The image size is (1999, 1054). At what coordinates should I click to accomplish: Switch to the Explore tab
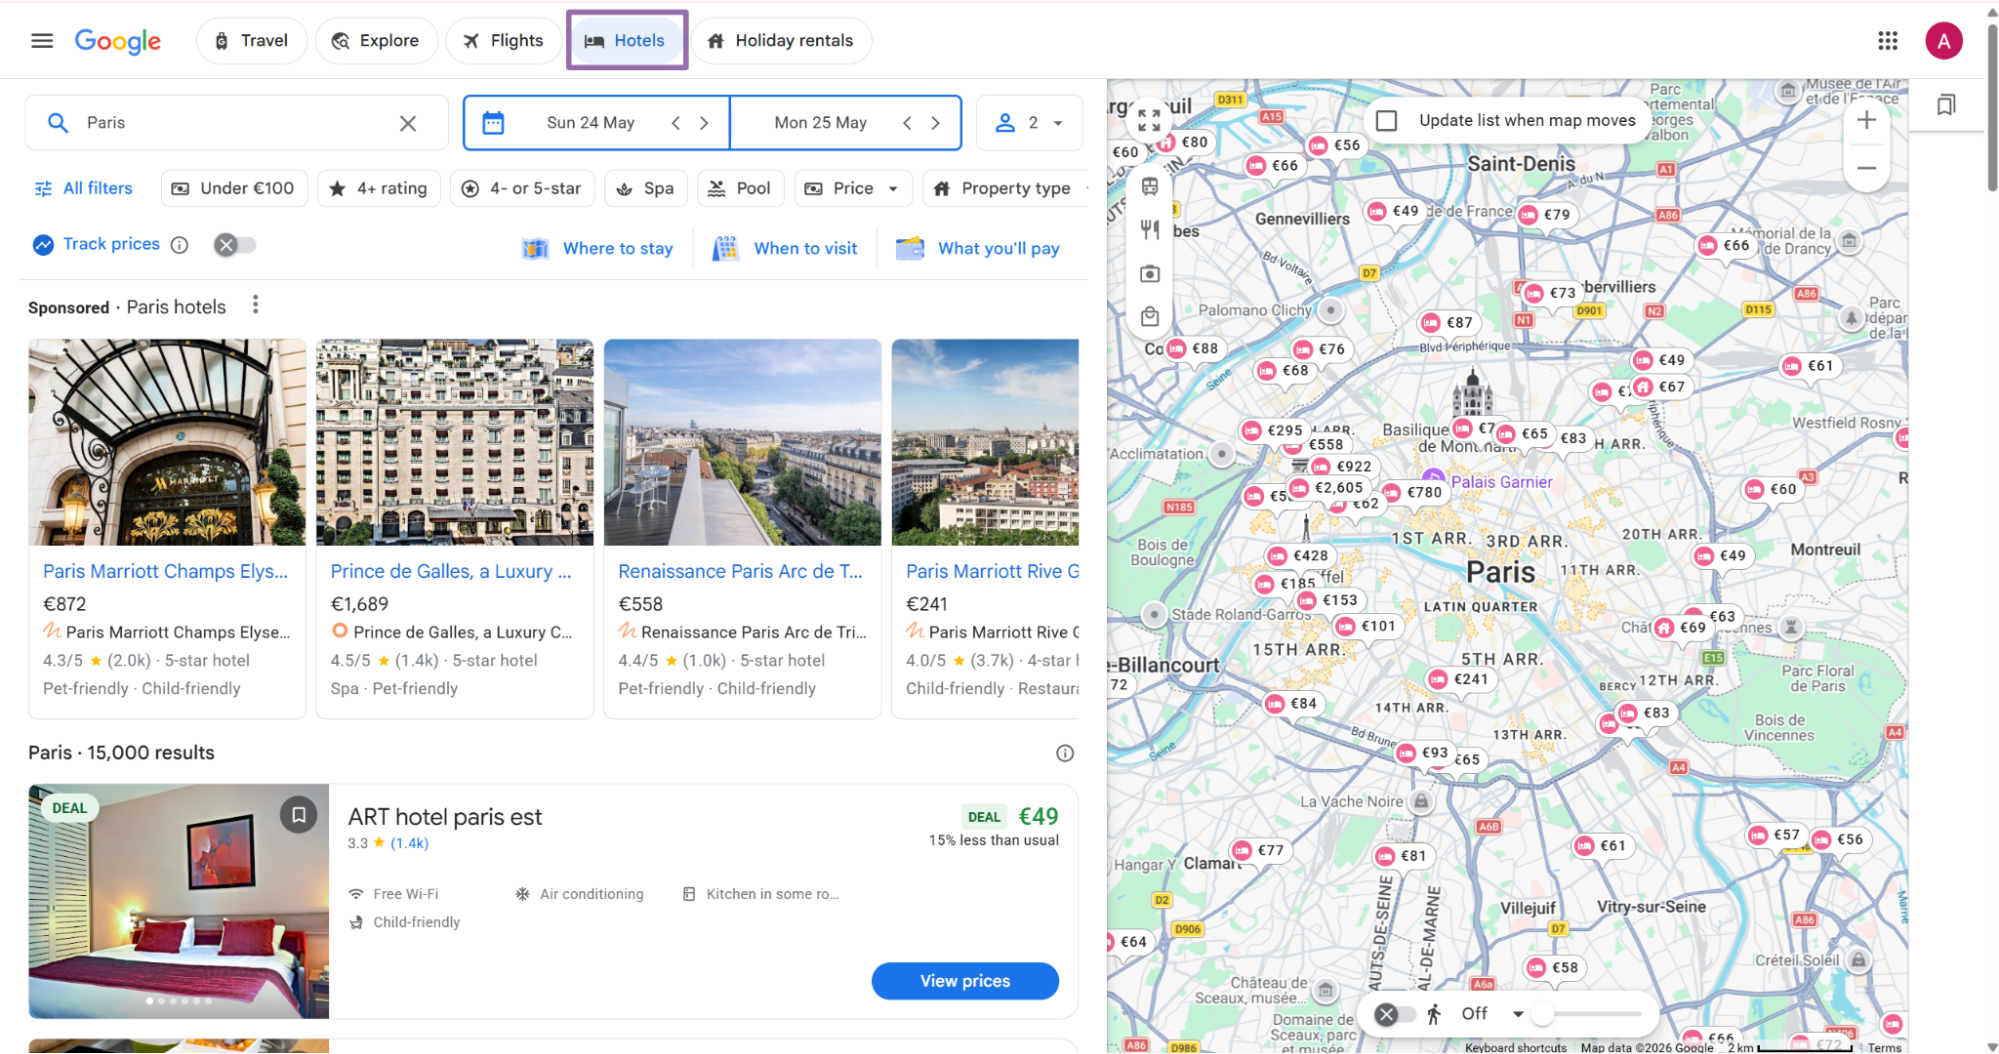coord(376,41)
